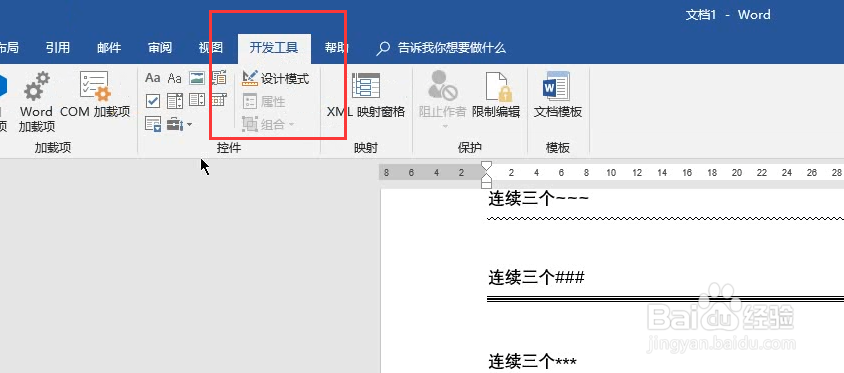This screenshot has width=844, height=373.
Task: Click the text 连续三个***
Action: 532,361
